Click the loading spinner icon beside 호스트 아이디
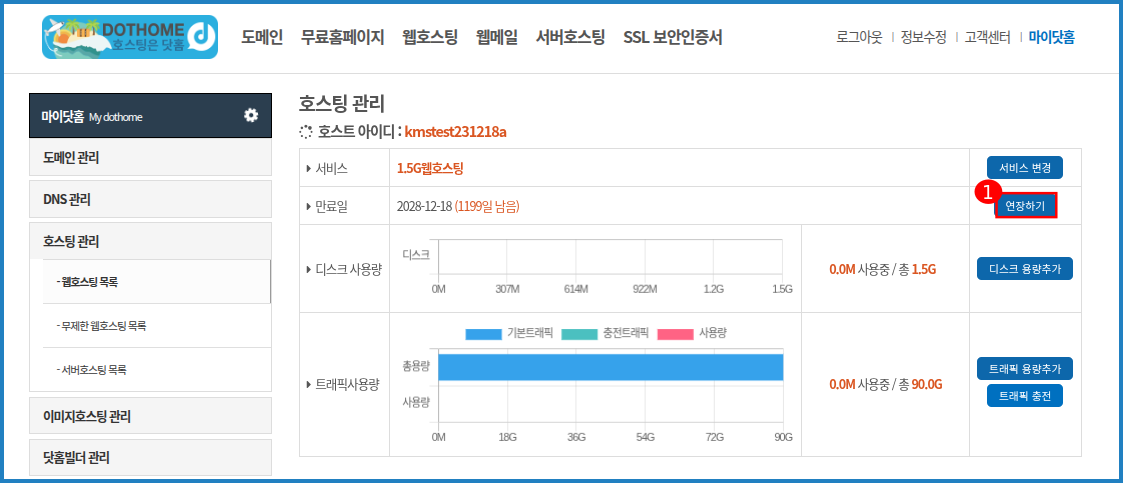The width and height of the screenshot is (1123, 483). (x=307, y=132)
